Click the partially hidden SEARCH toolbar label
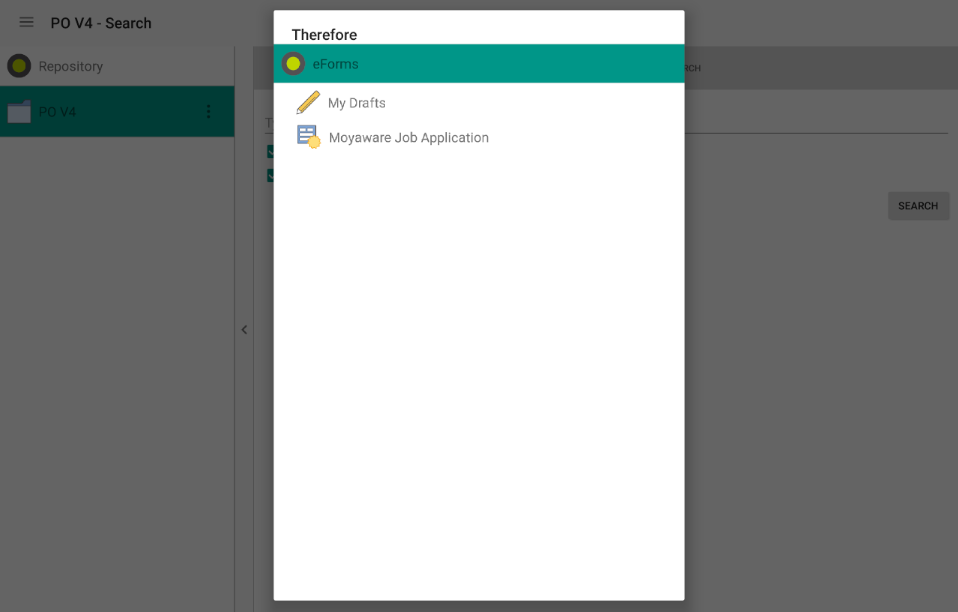The width and height of the screenshot is (958, 612). pos(689,67)
